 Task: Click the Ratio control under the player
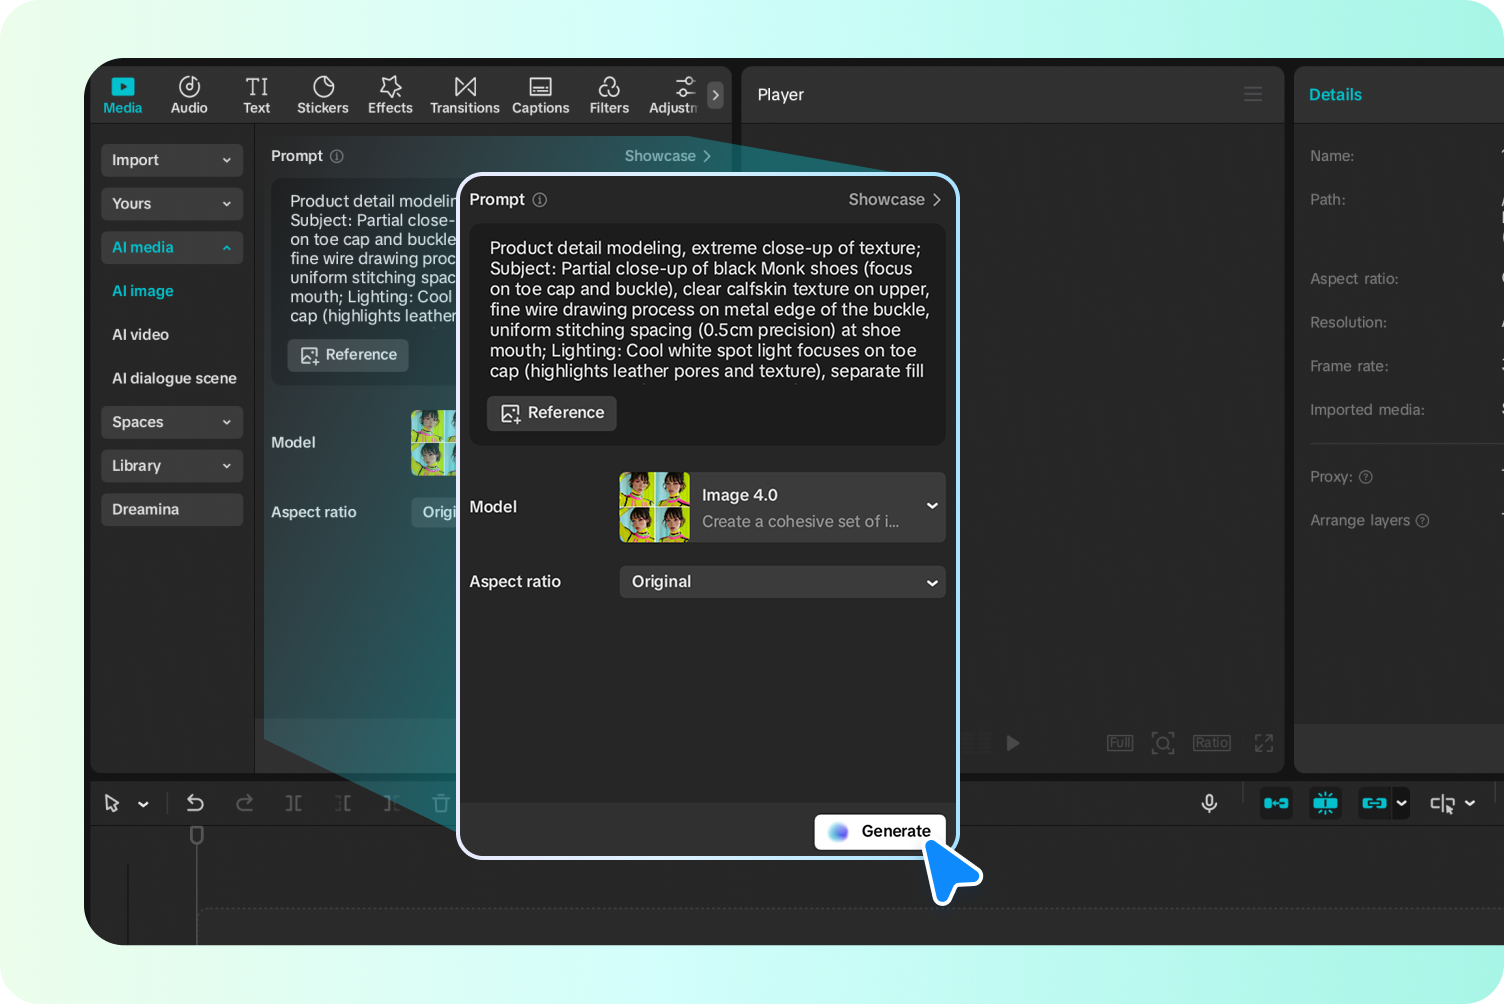tap(1211, 743)
